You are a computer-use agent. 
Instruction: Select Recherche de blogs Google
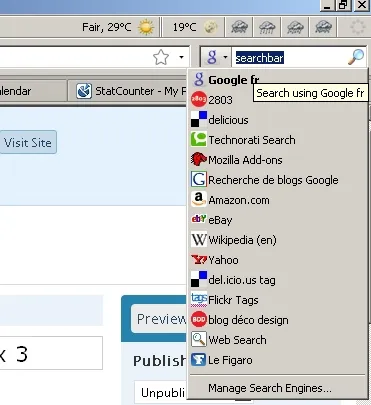point(277,180)
